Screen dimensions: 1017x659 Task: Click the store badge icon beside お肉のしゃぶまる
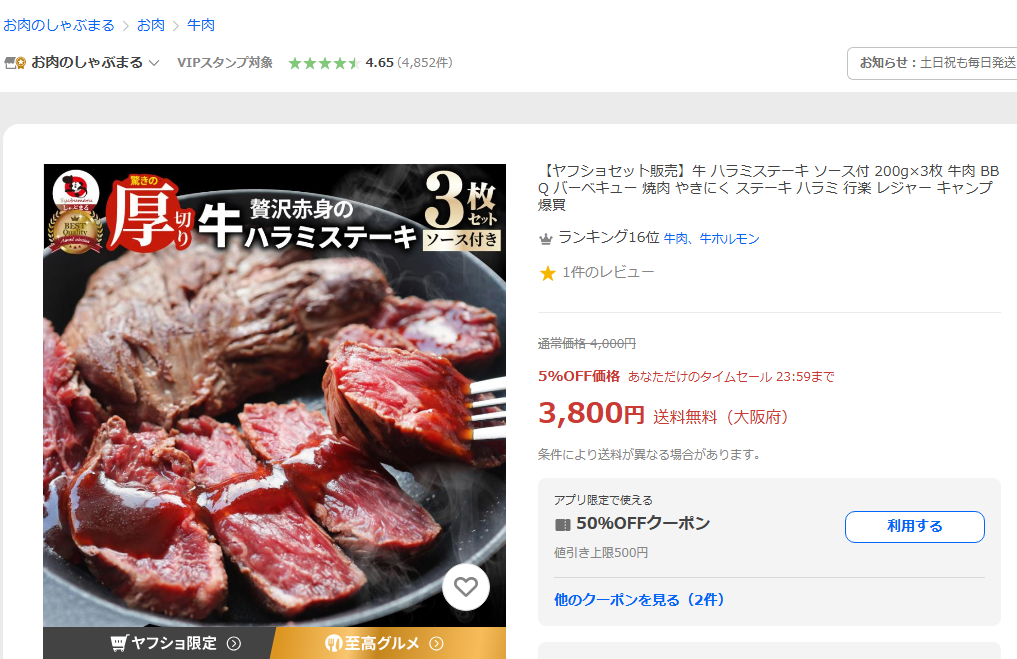(15, 63)
